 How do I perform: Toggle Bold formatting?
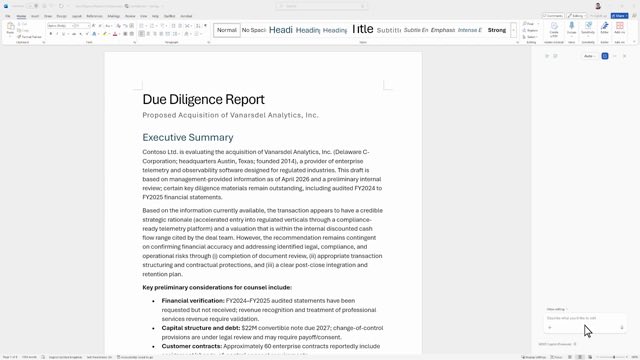click(x=51, y=34)
